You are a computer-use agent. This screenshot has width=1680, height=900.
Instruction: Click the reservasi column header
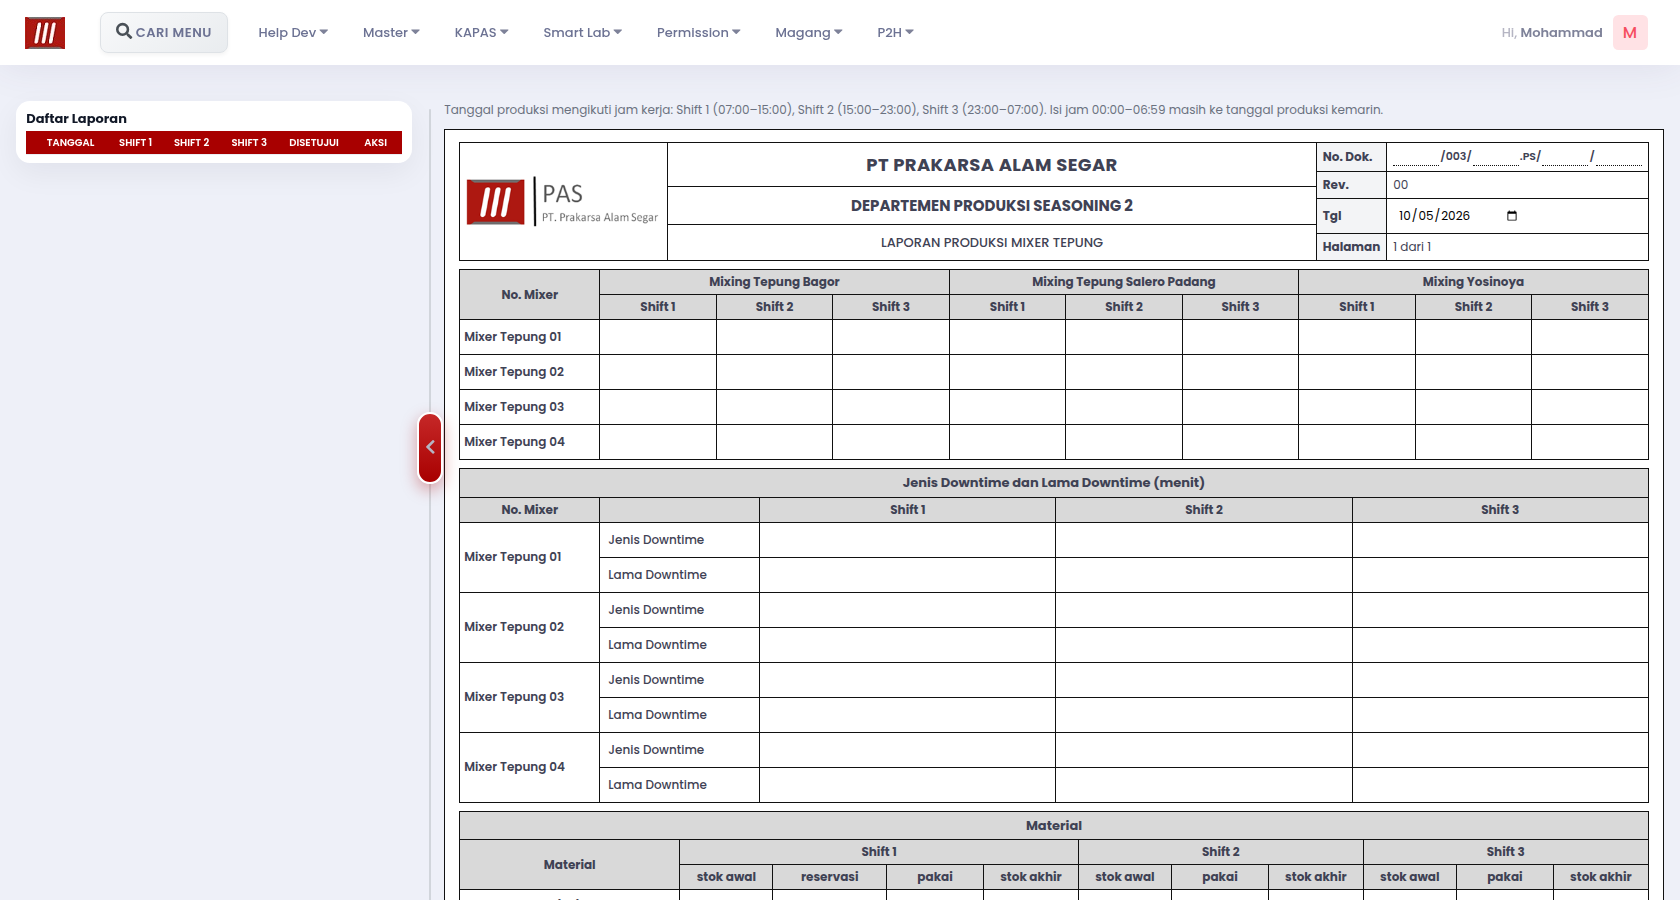(x=829, y=877)
